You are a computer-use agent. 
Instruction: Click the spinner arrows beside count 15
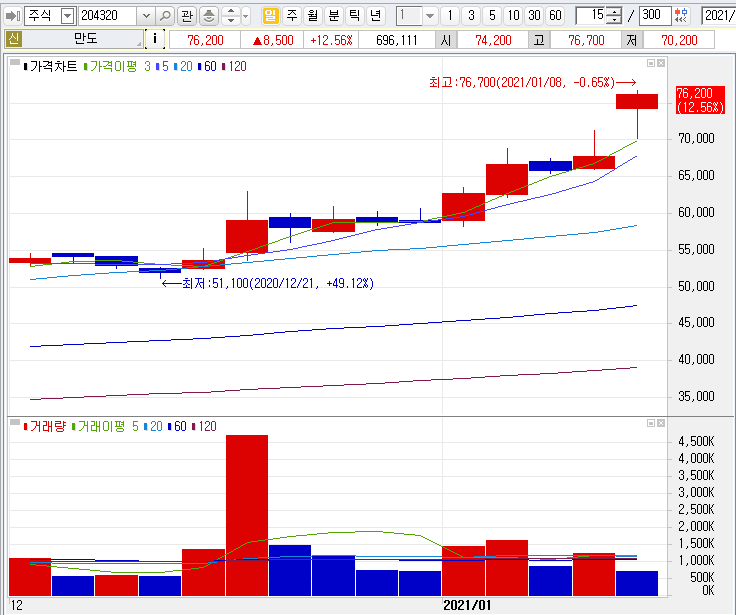(x=613, y=16)
